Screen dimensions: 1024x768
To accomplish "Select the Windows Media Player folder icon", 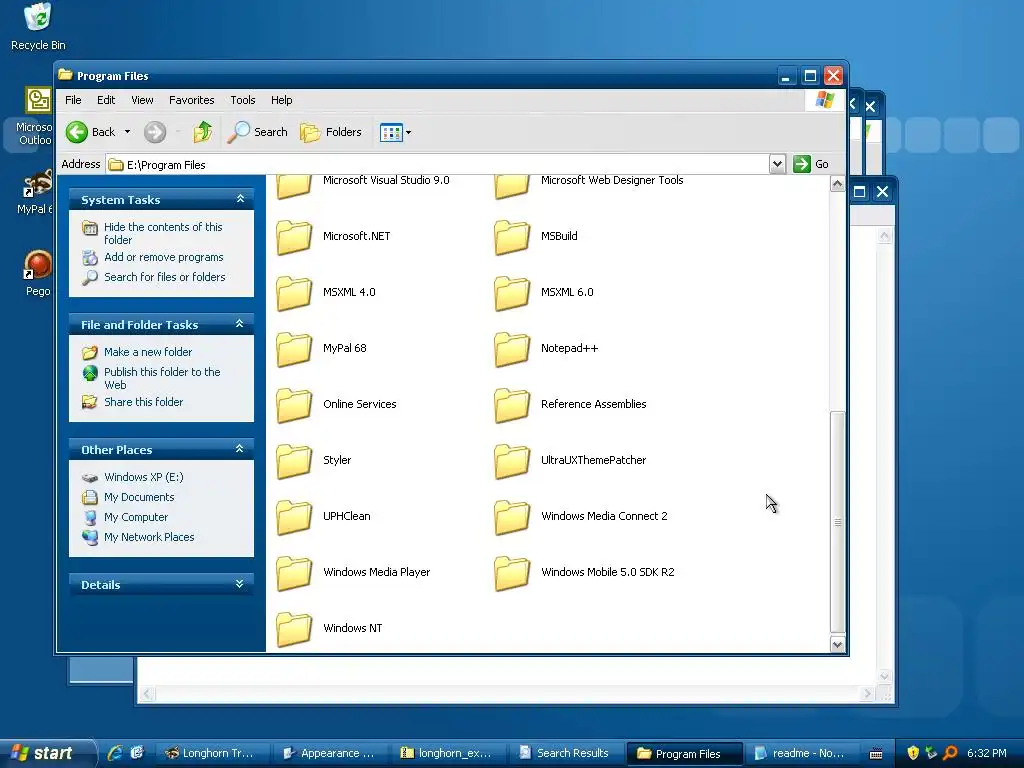I will coord(294,573).
